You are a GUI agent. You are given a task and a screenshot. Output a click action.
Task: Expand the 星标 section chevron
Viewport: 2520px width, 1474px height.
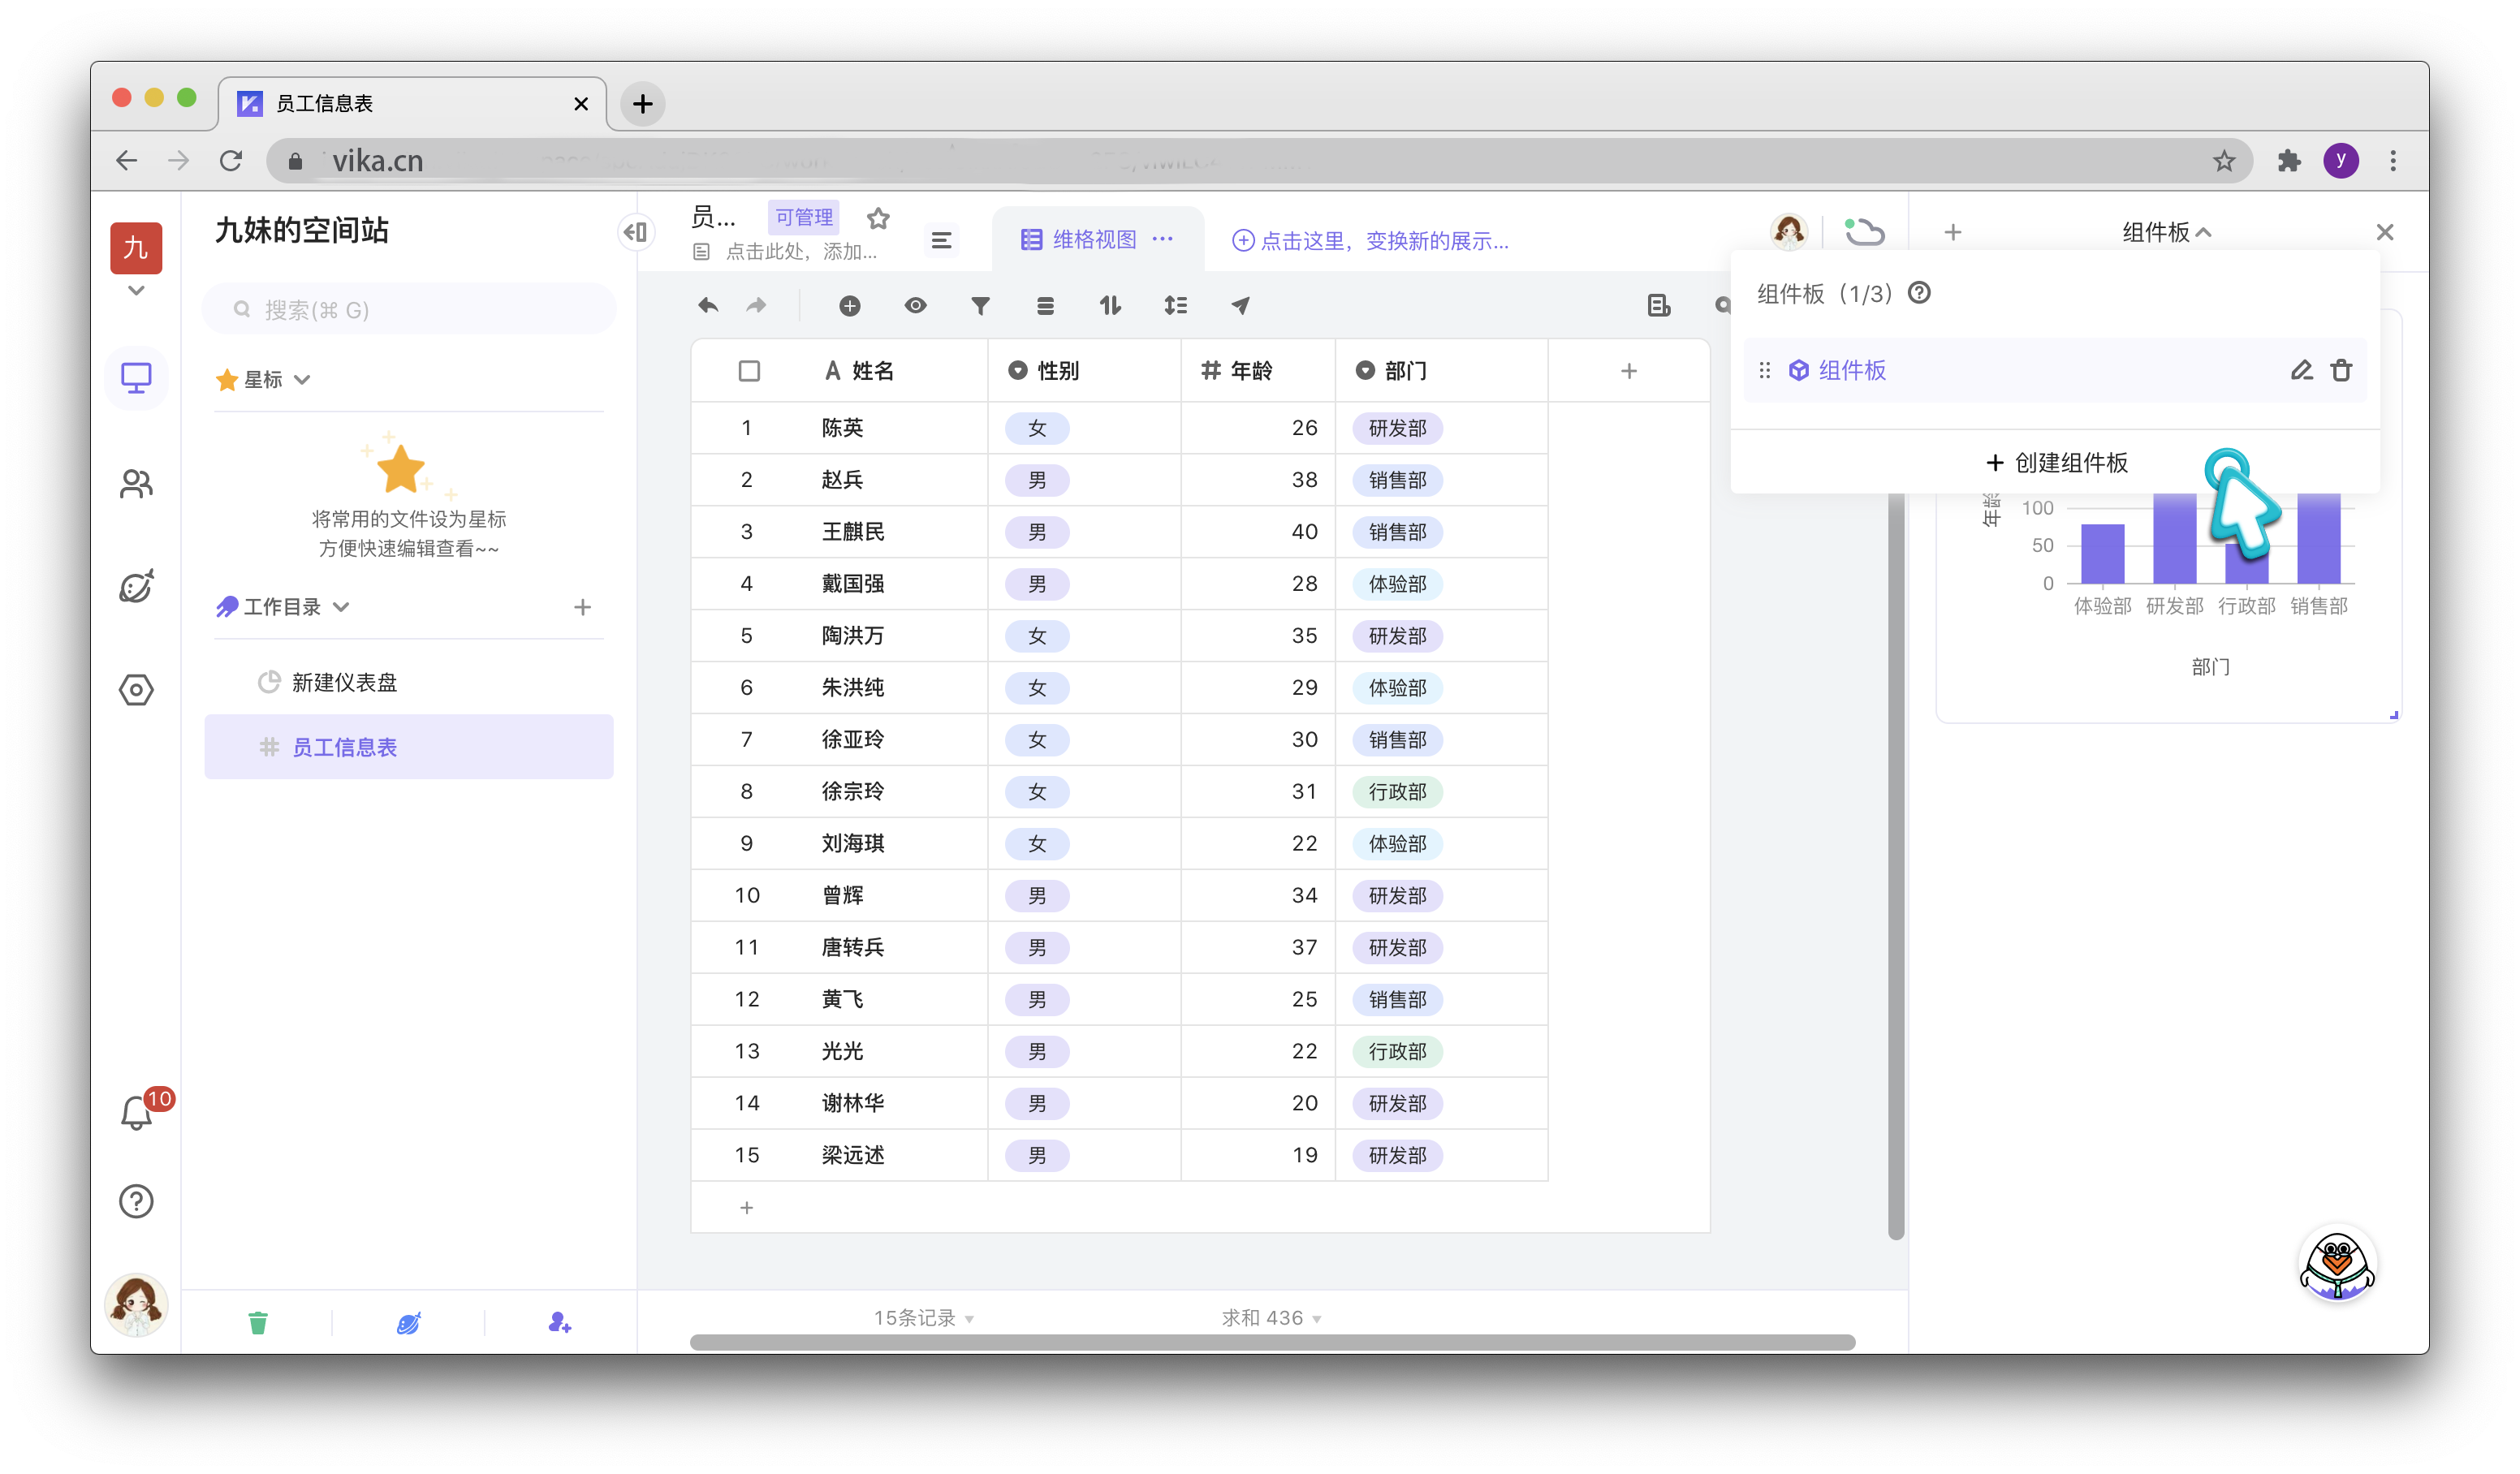click(302, 380)
